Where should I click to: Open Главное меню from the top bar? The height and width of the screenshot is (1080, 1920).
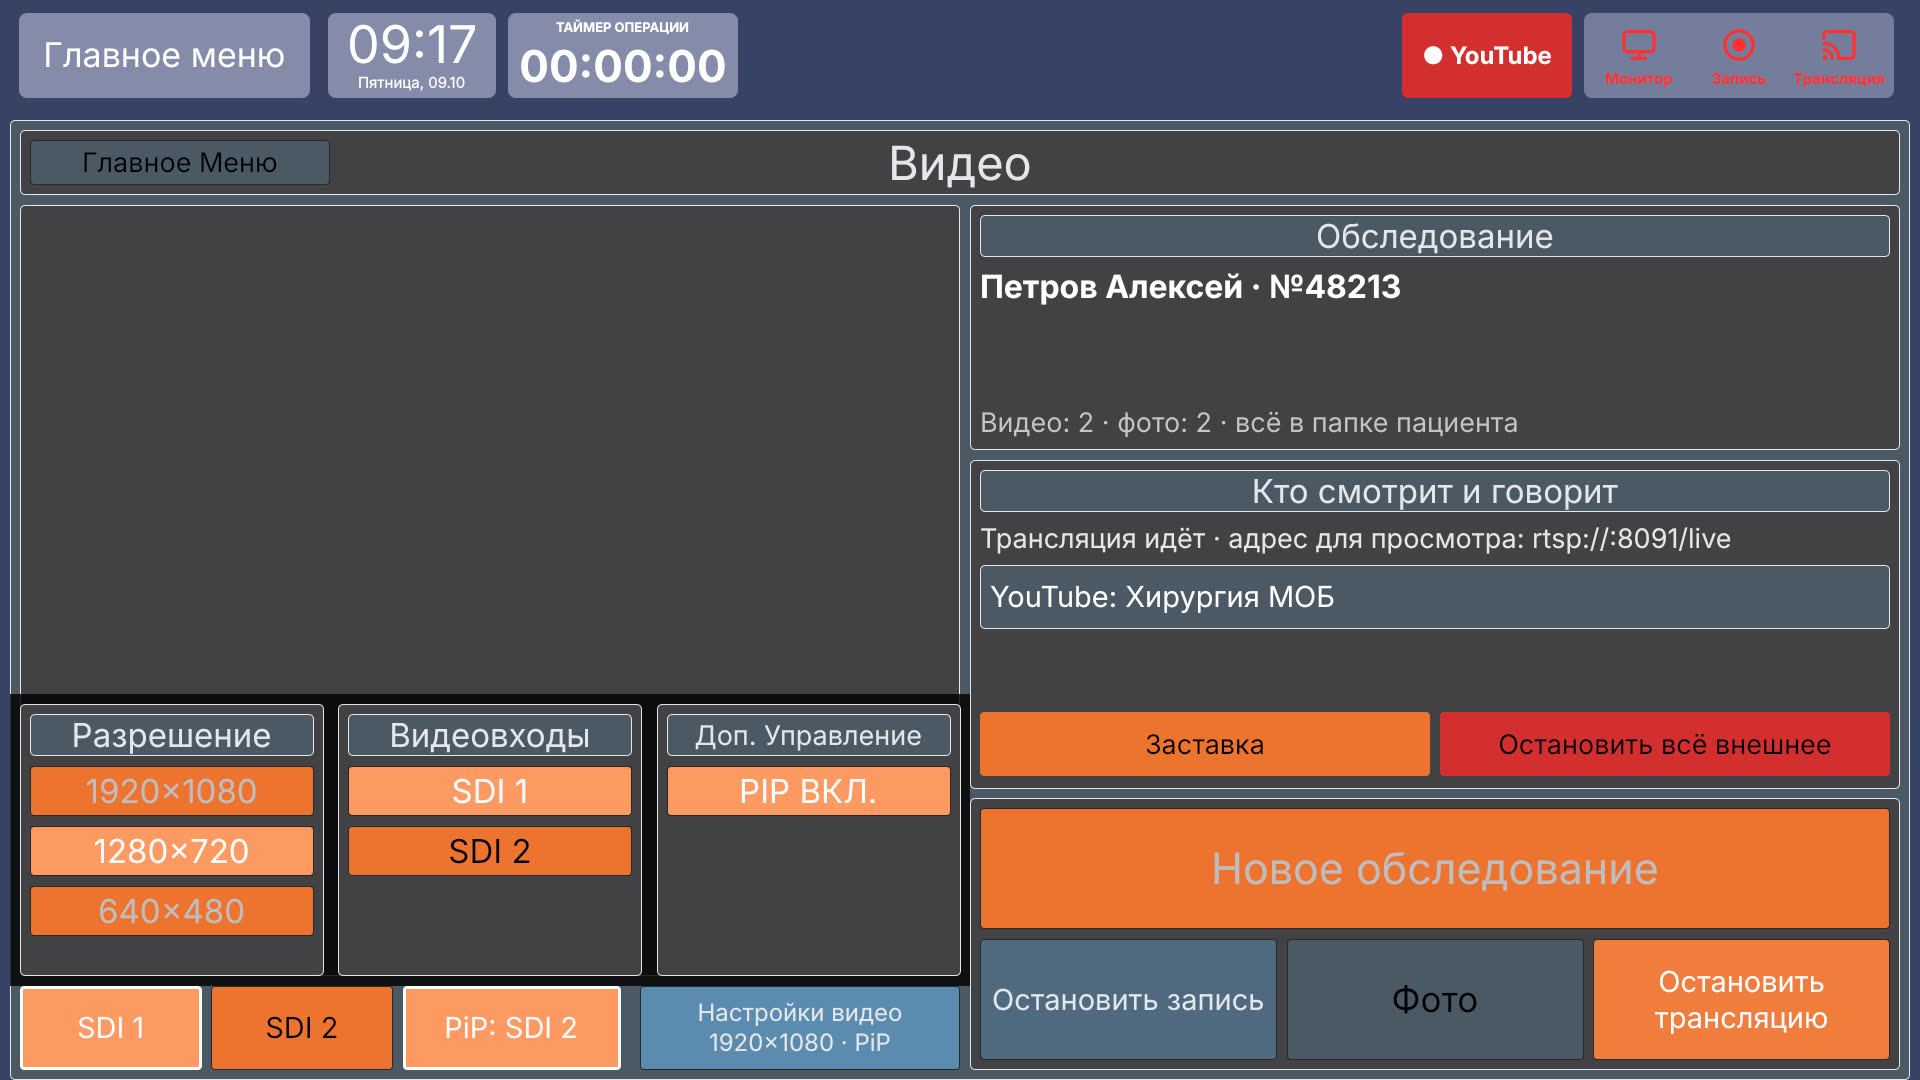click(x=164, y=55)
